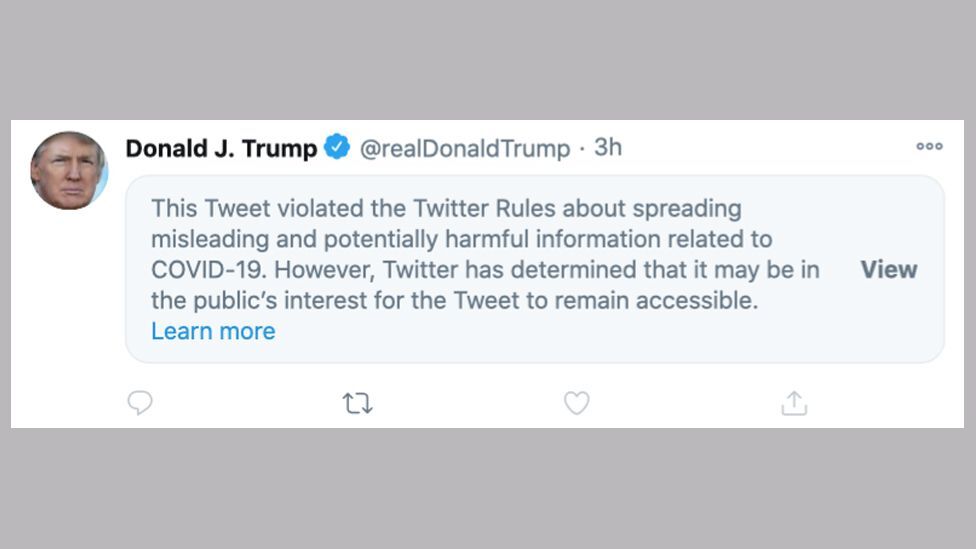Reveal the hidden tweet with View

tap(888, 270)
